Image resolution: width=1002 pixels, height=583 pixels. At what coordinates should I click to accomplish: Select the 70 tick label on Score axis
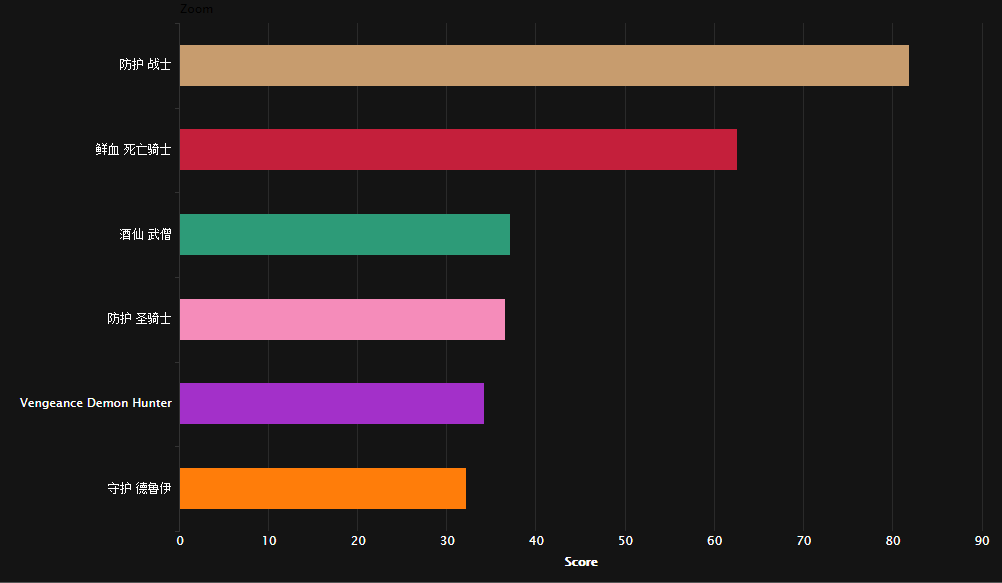(804, 541)
